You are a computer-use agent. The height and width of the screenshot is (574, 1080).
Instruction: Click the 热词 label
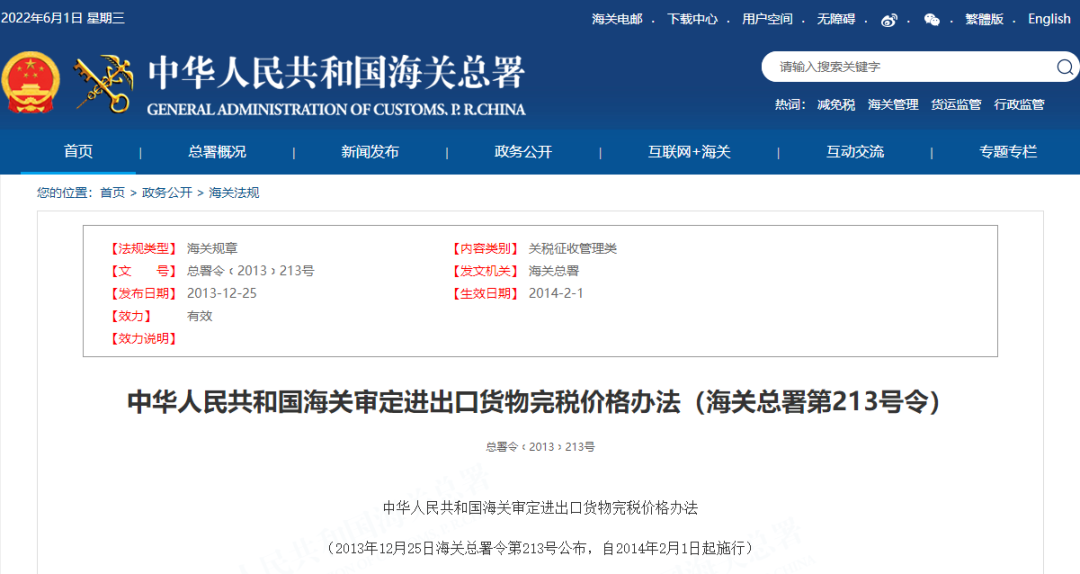point(789,105)
